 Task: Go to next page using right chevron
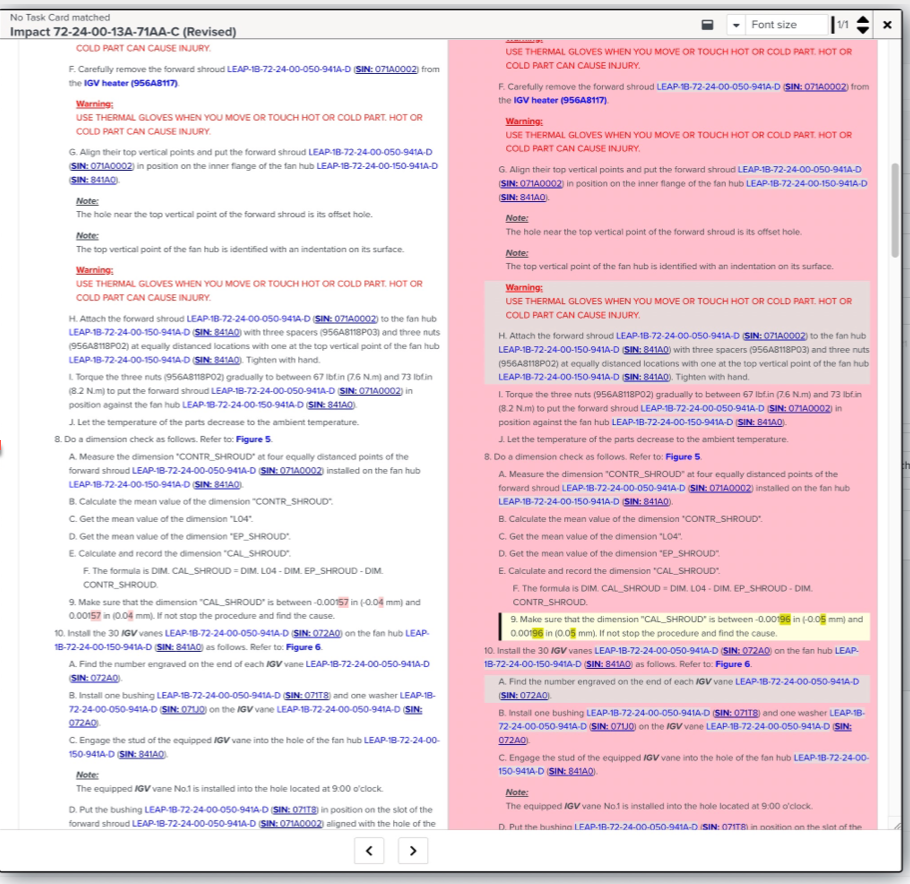pyautogui.click(x=413, y=851)
